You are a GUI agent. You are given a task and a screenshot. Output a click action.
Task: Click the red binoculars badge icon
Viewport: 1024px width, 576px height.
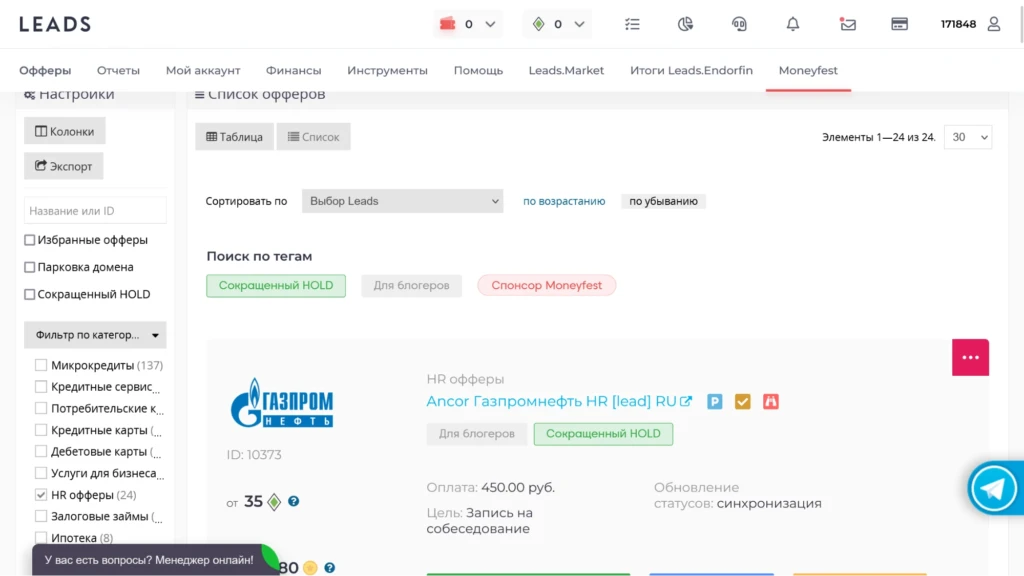coord(771,402)
